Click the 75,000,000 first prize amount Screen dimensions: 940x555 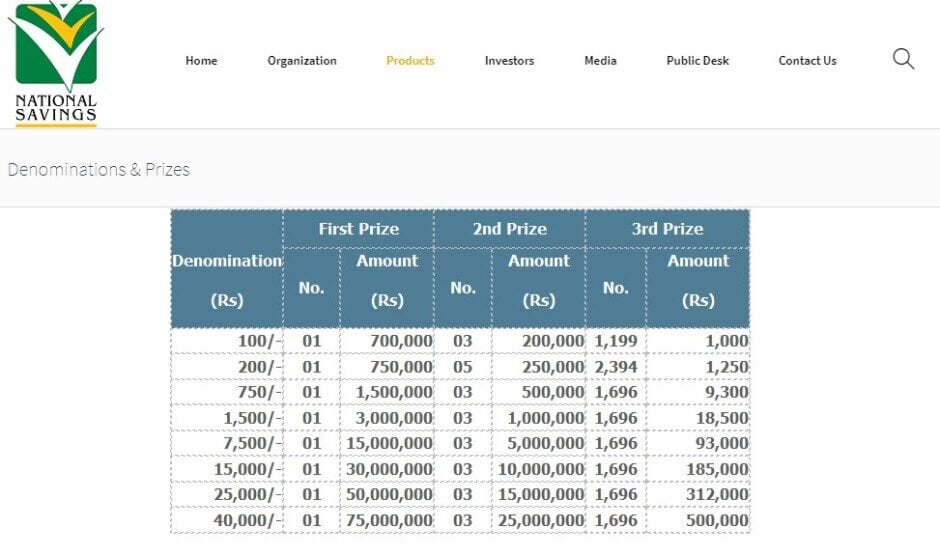click(390, 520)
